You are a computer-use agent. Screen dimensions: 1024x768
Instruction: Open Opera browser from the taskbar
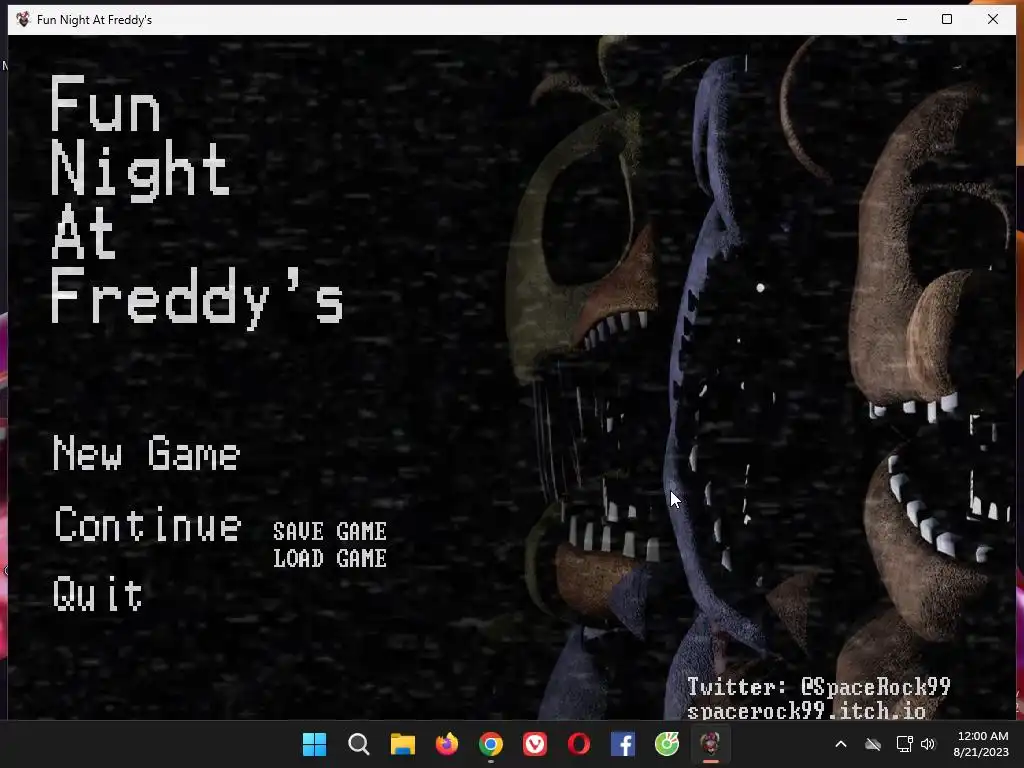[579, 744]
